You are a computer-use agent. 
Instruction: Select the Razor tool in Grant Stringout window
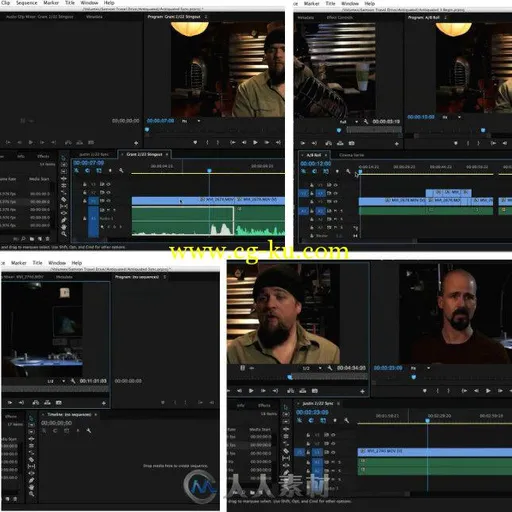tap(64, 199)
